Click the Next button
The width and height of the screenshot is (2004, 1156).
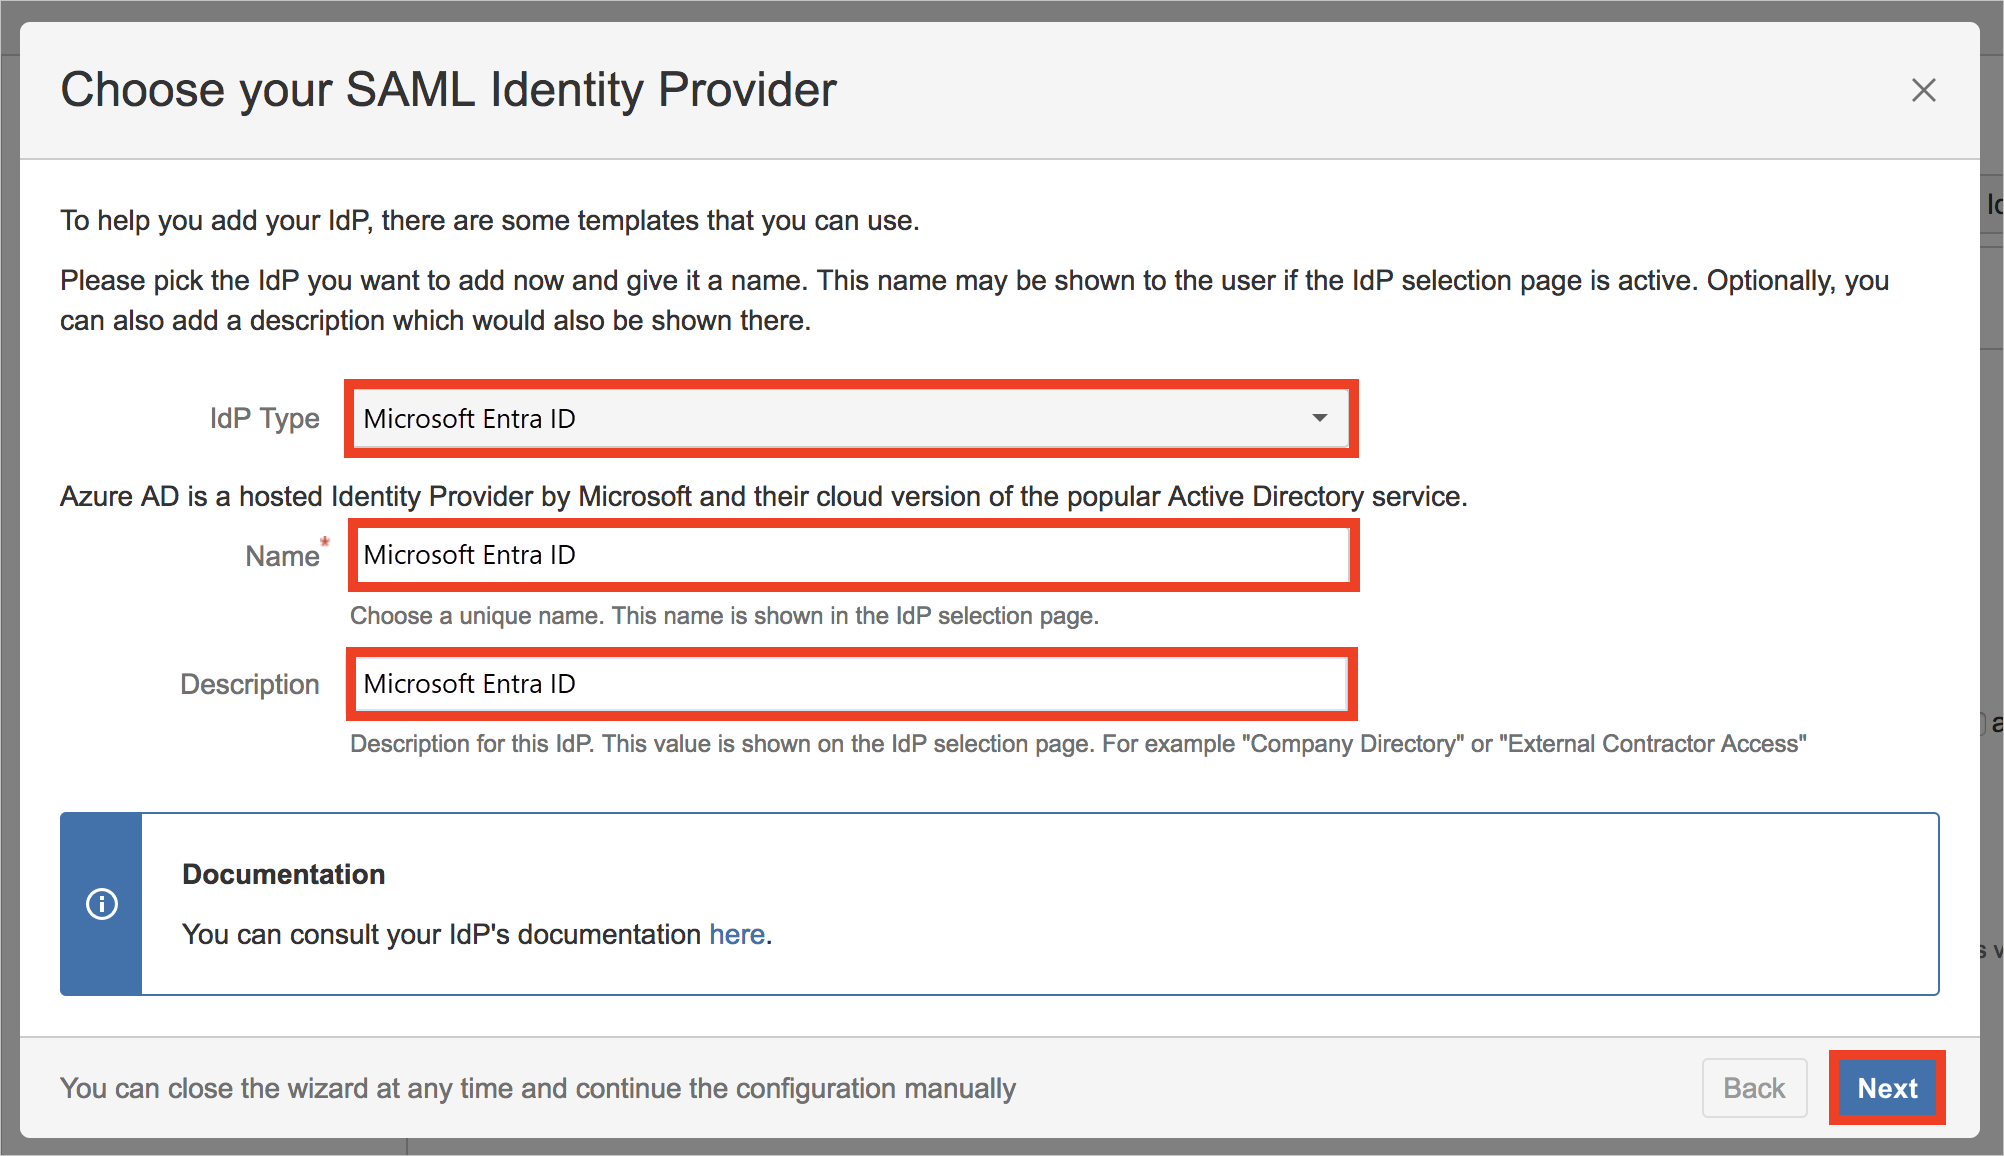pos(1887,1088)
